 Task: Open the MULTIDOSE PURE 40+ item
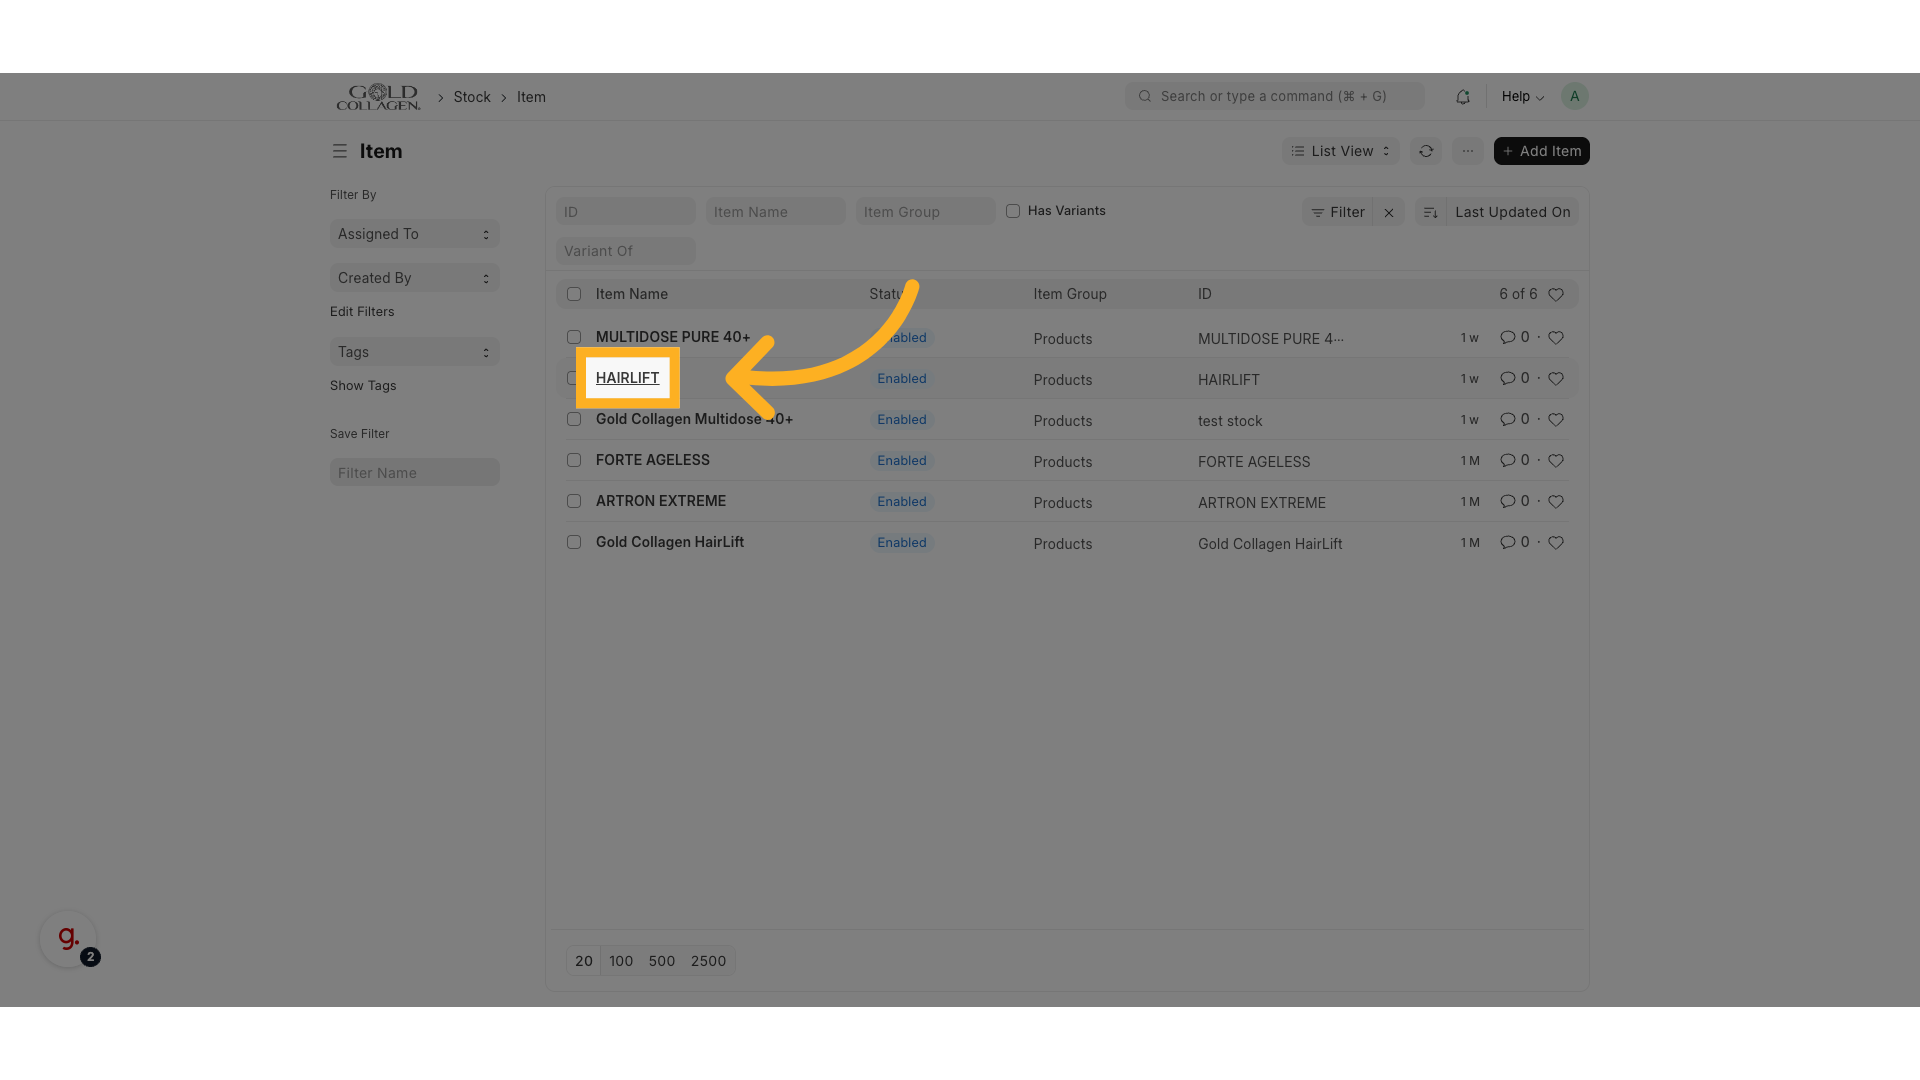(673, 337)
